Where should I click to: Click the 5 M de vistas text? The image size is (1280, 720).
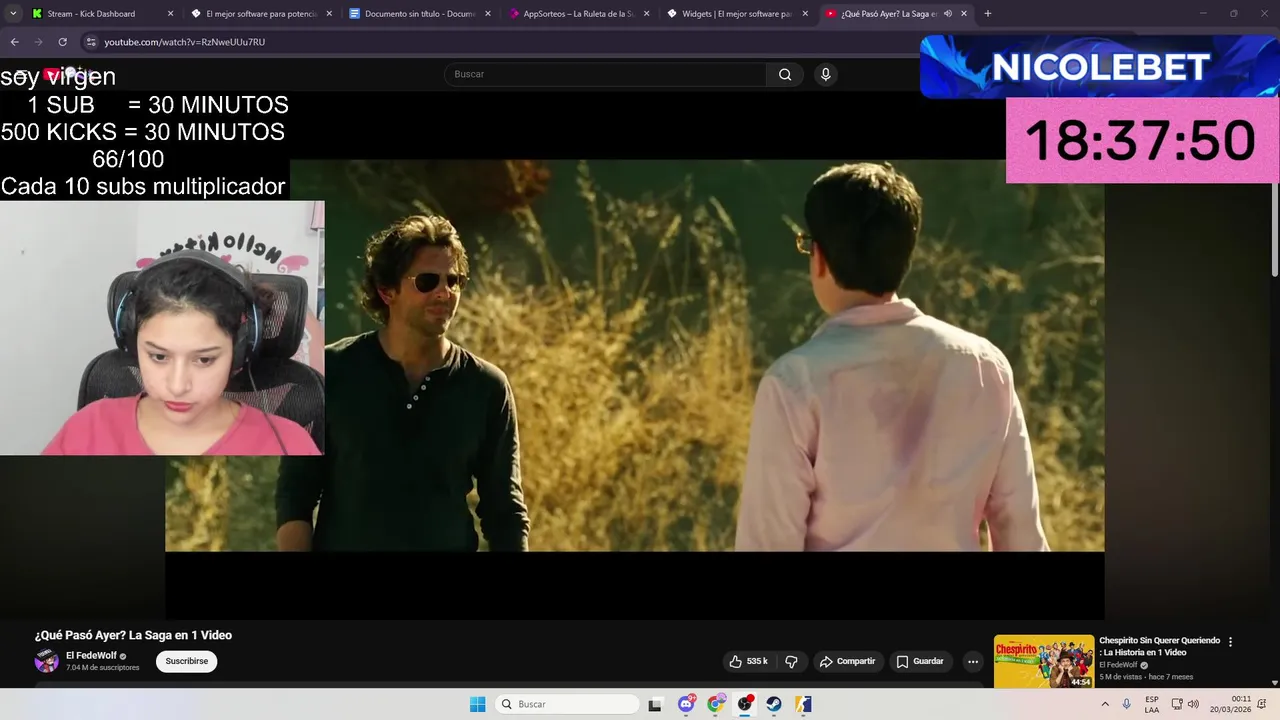tap(1122, 677)
